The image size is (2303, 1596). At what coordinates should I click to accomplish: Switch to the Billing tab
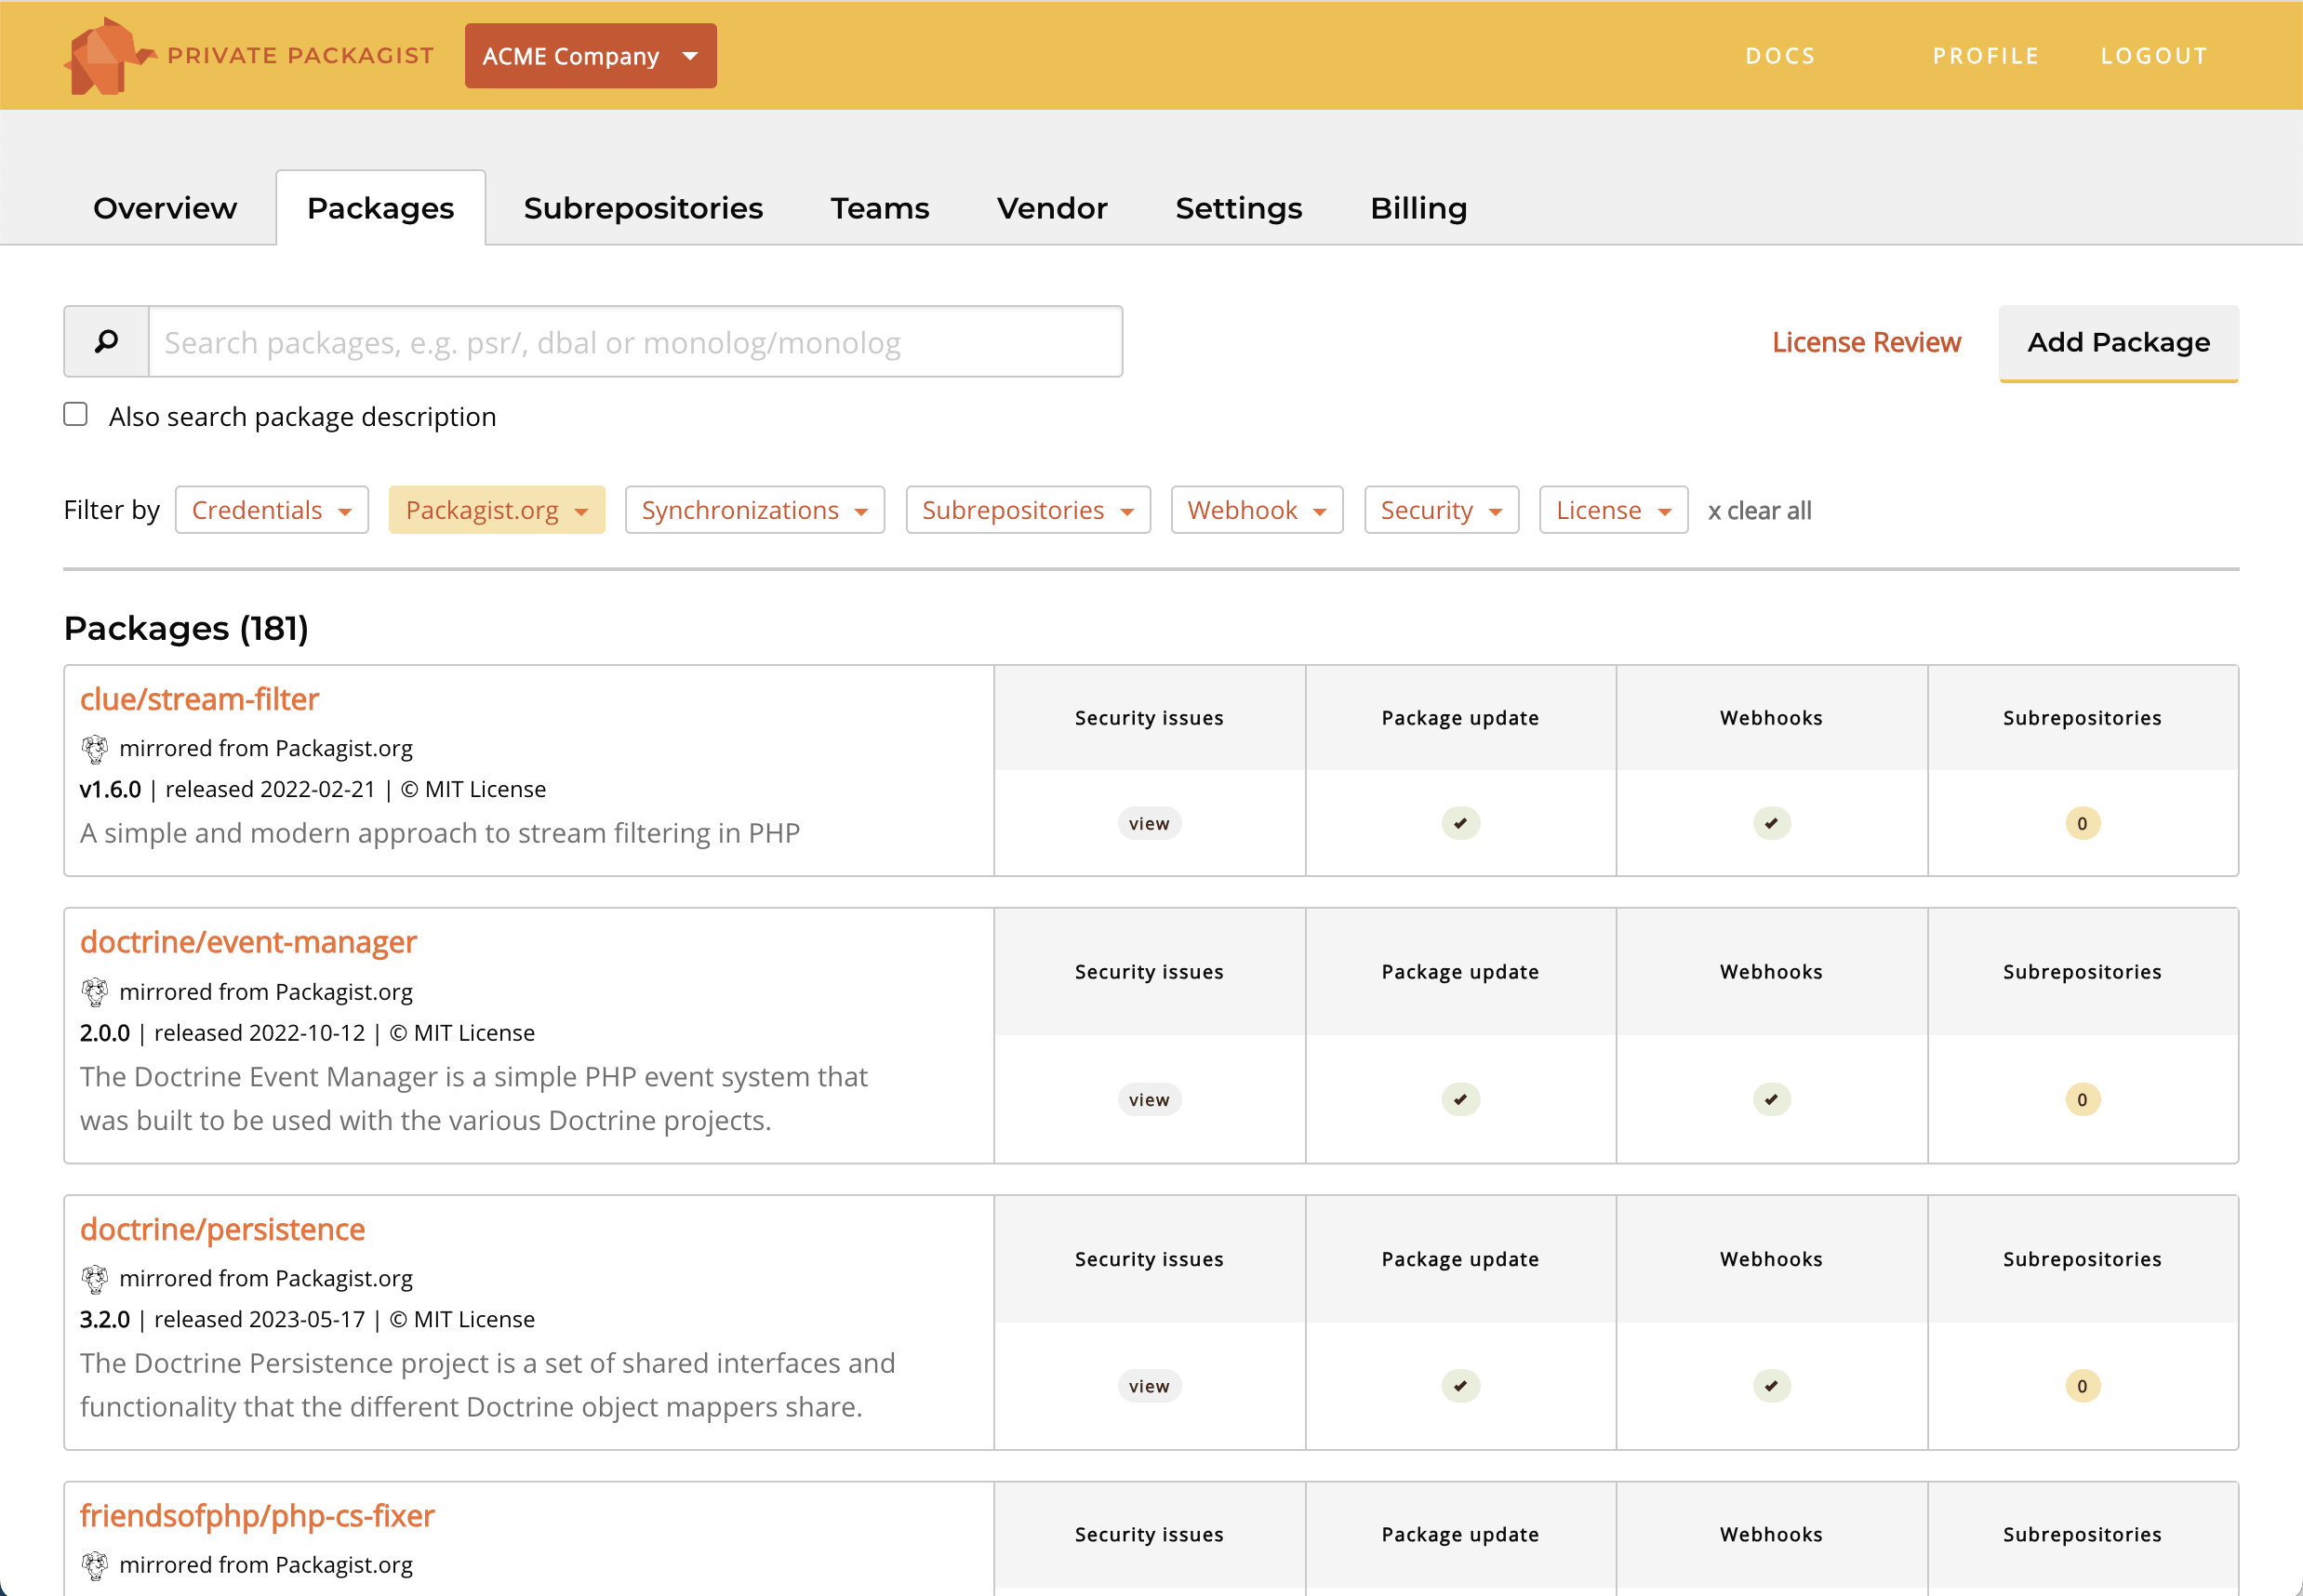1419,208
